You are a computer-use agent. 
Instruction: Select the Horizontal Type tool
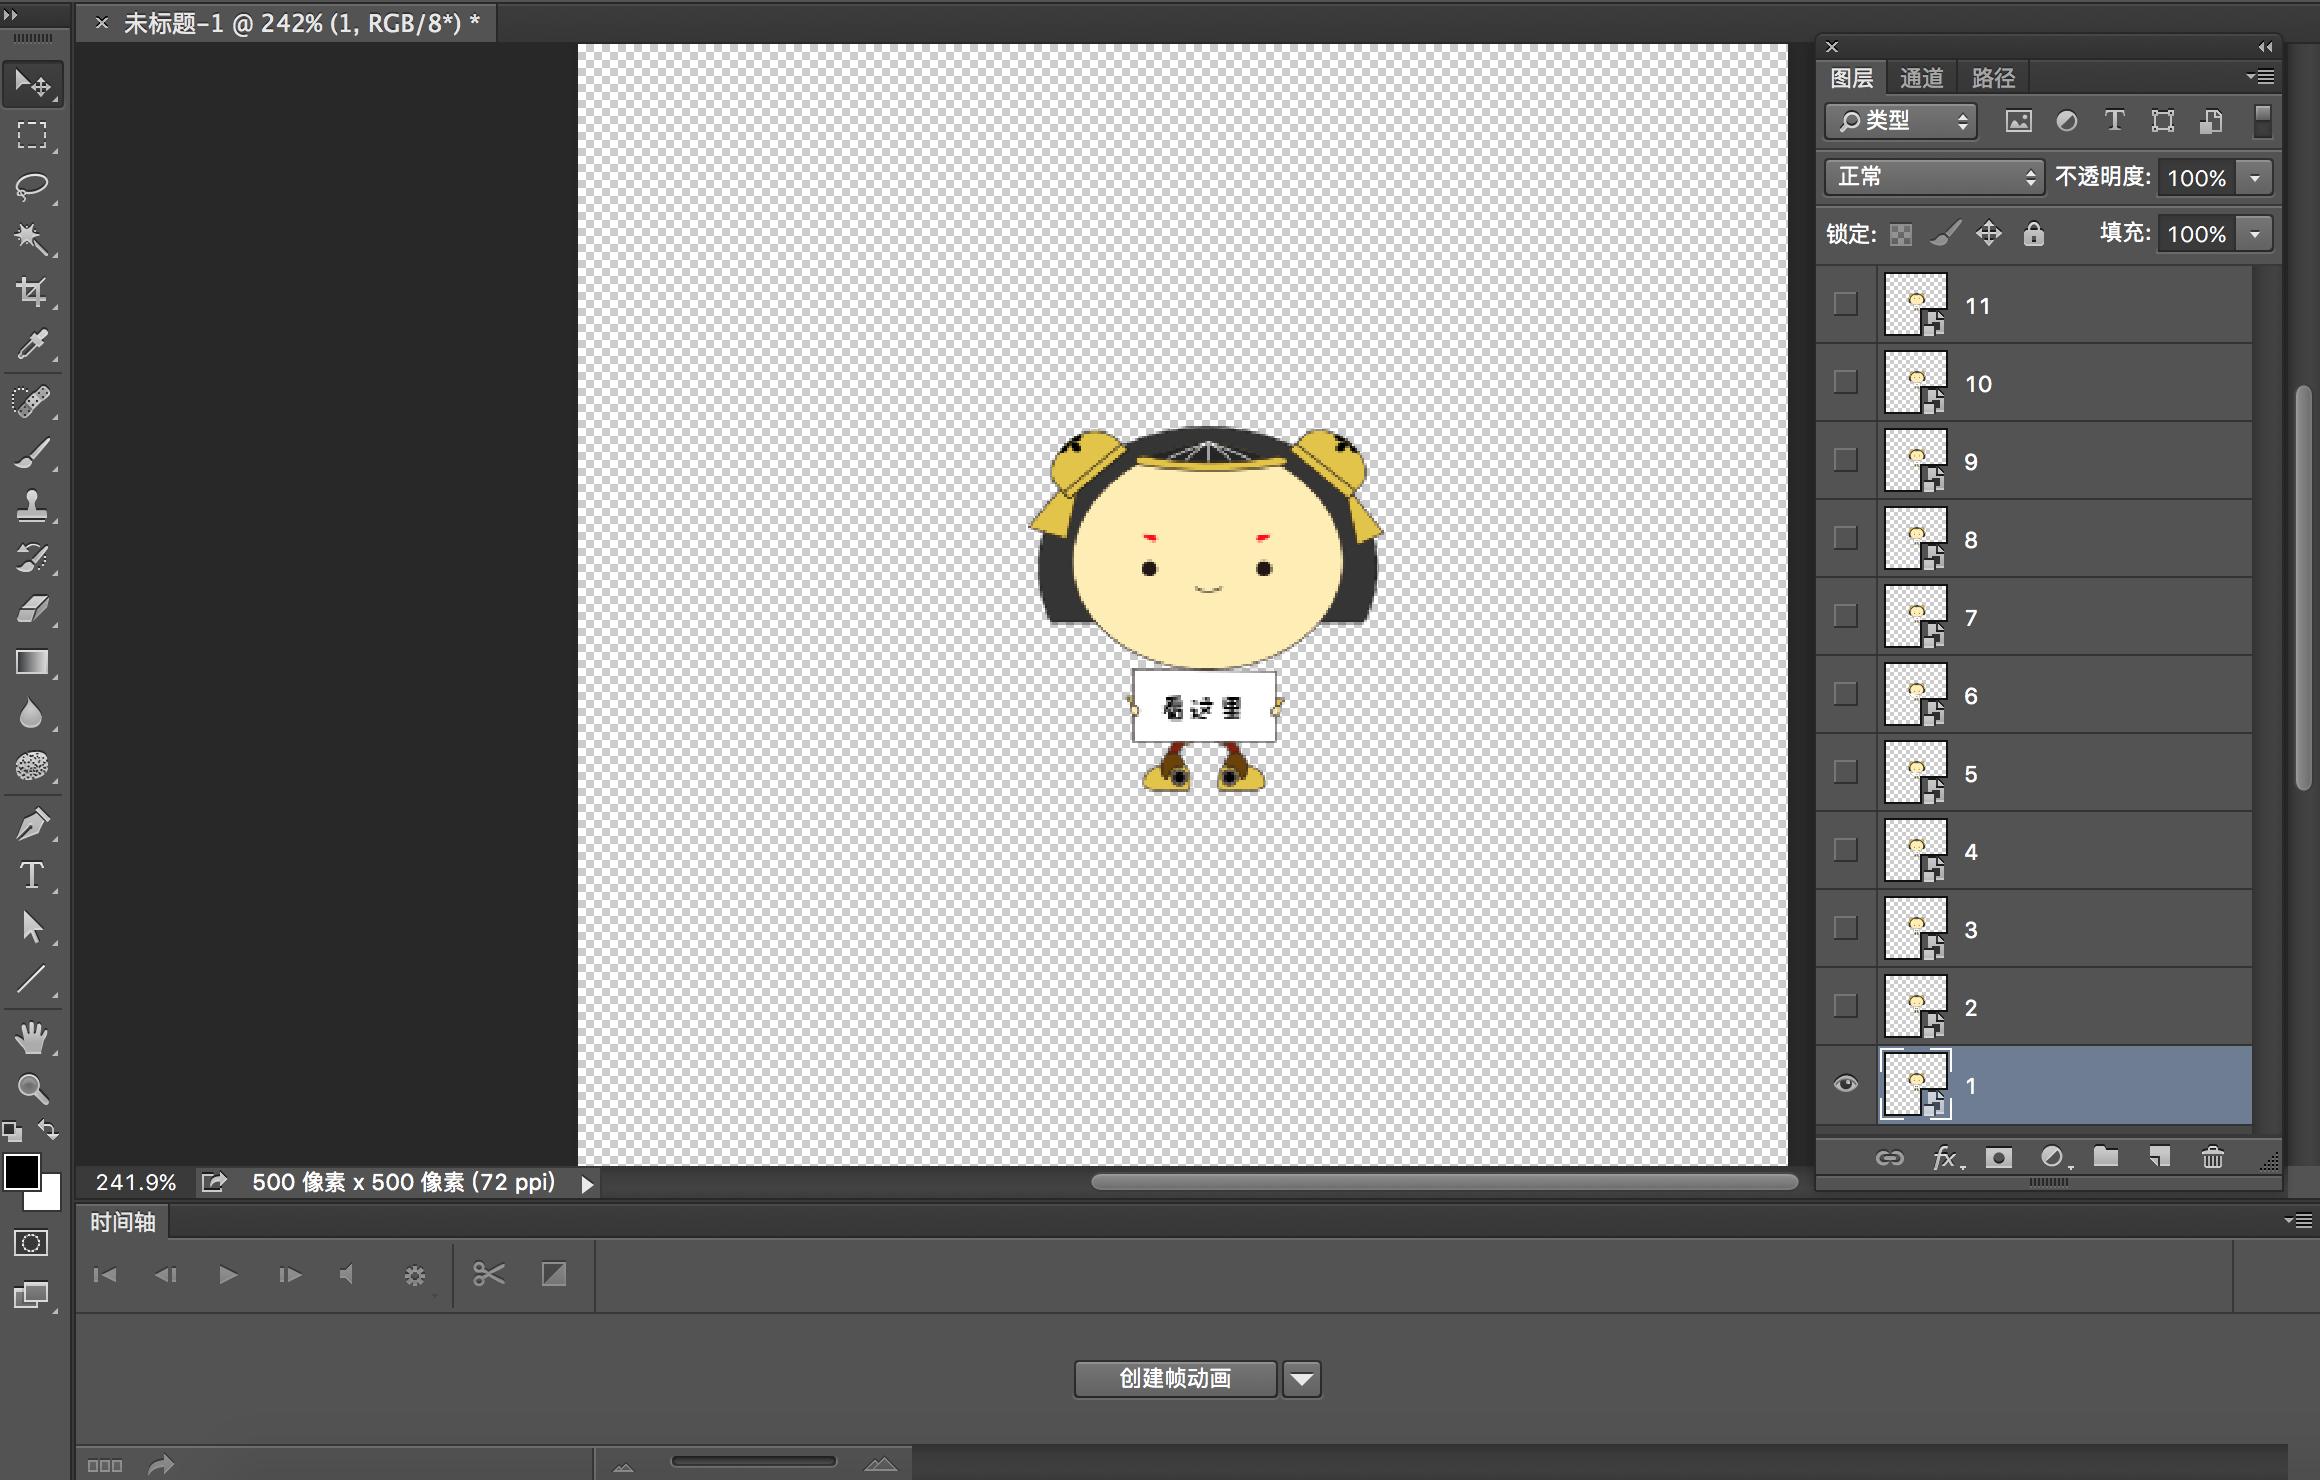[32, 875]
